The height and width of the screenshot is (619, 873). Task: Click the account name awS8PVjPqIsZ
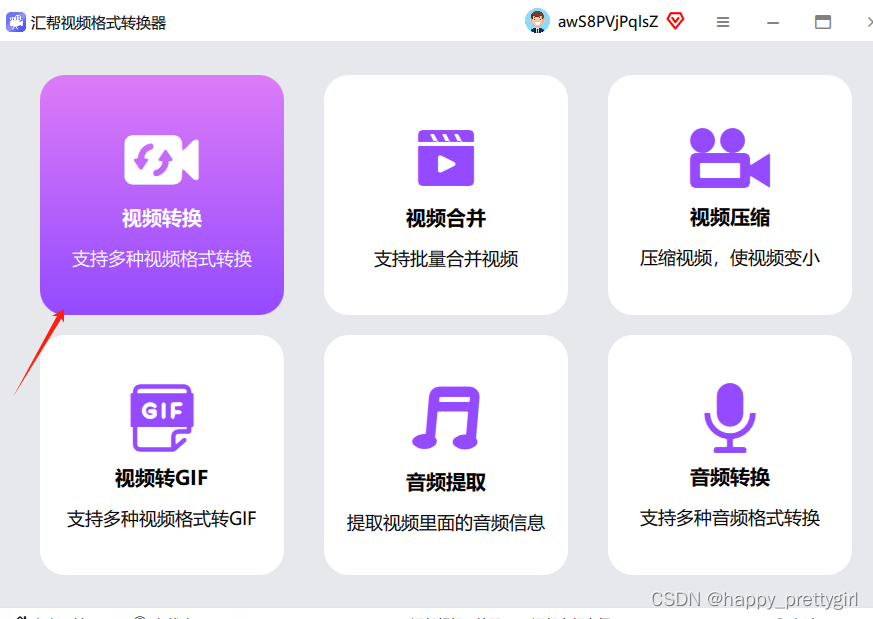click(x=603, y=20)
